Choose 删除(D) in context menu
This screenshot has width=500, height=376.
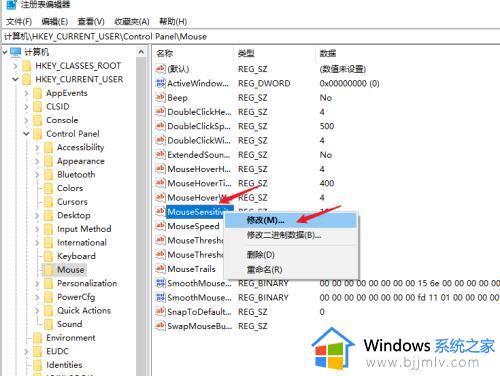point(291,255)
